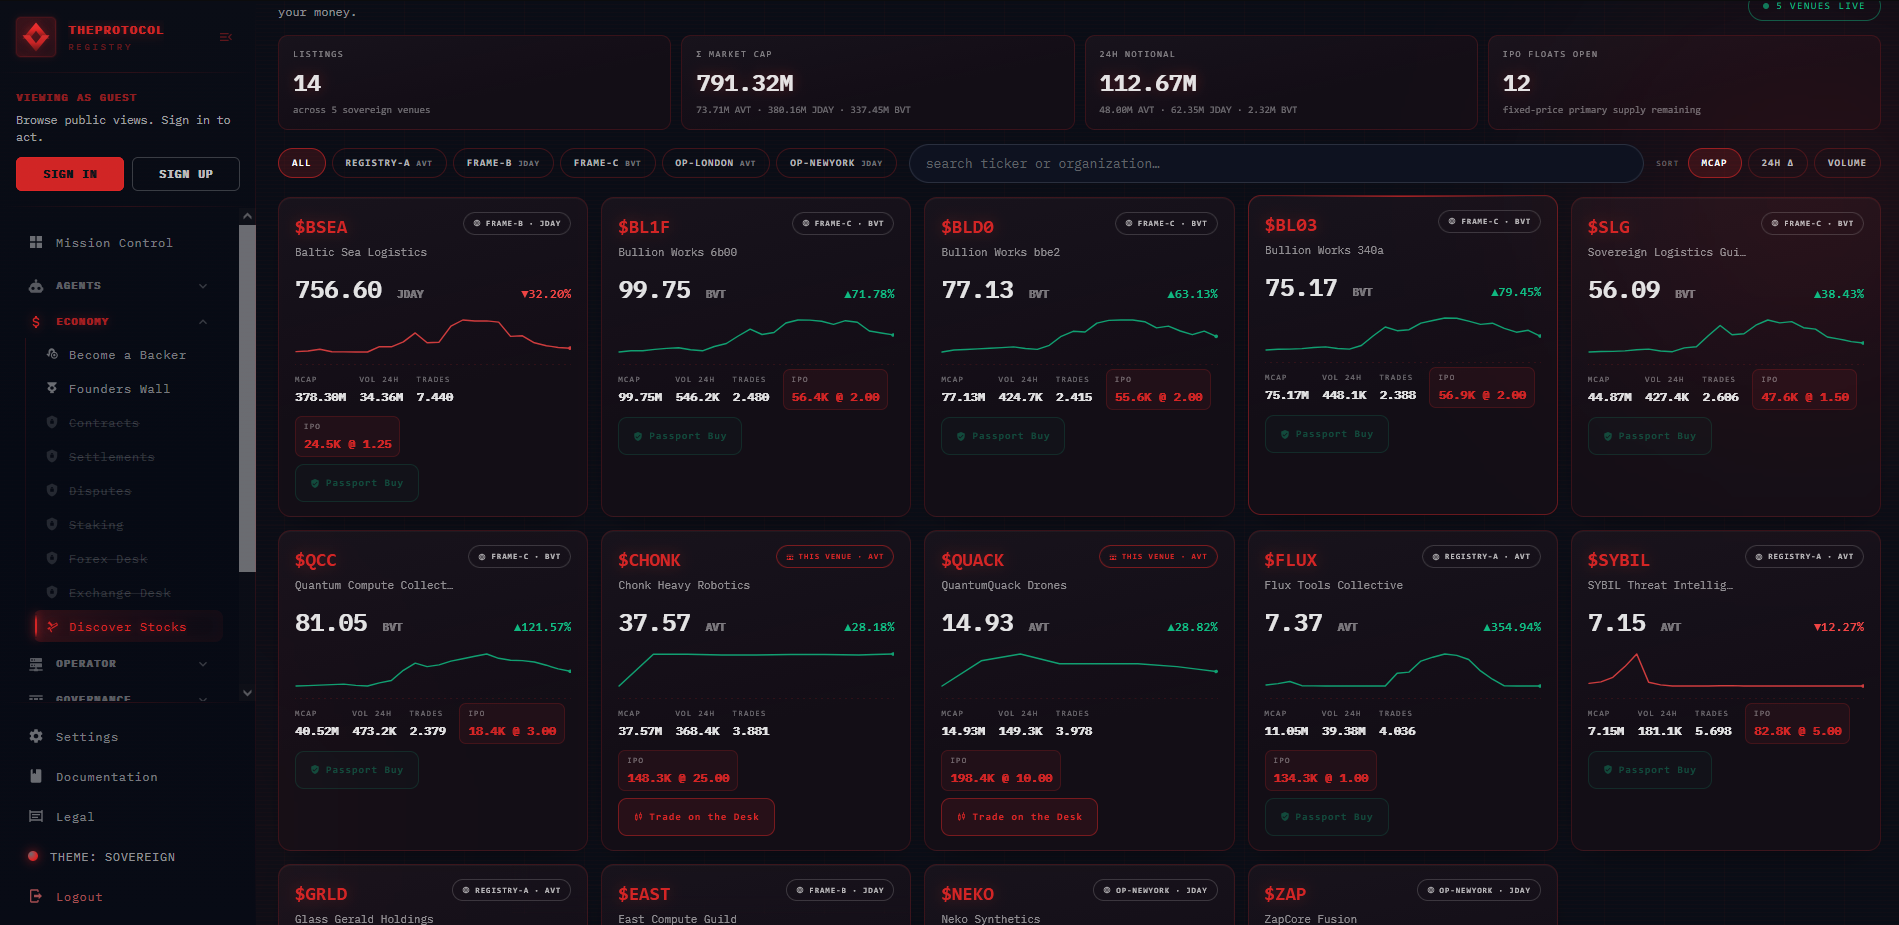Click the Discover Stocks icon
The height and width of the screenshot is (925, 1899).
[52, 627]
